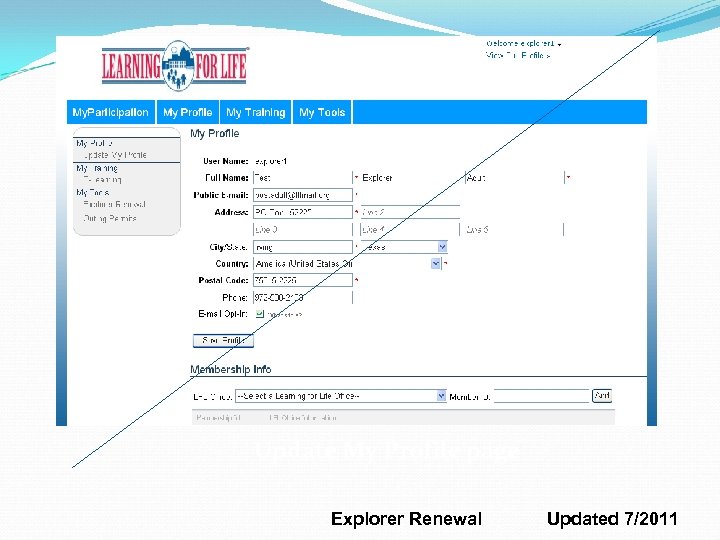Click the Full Name field containing Adult
720x540 pixels.
pos(515,178)
